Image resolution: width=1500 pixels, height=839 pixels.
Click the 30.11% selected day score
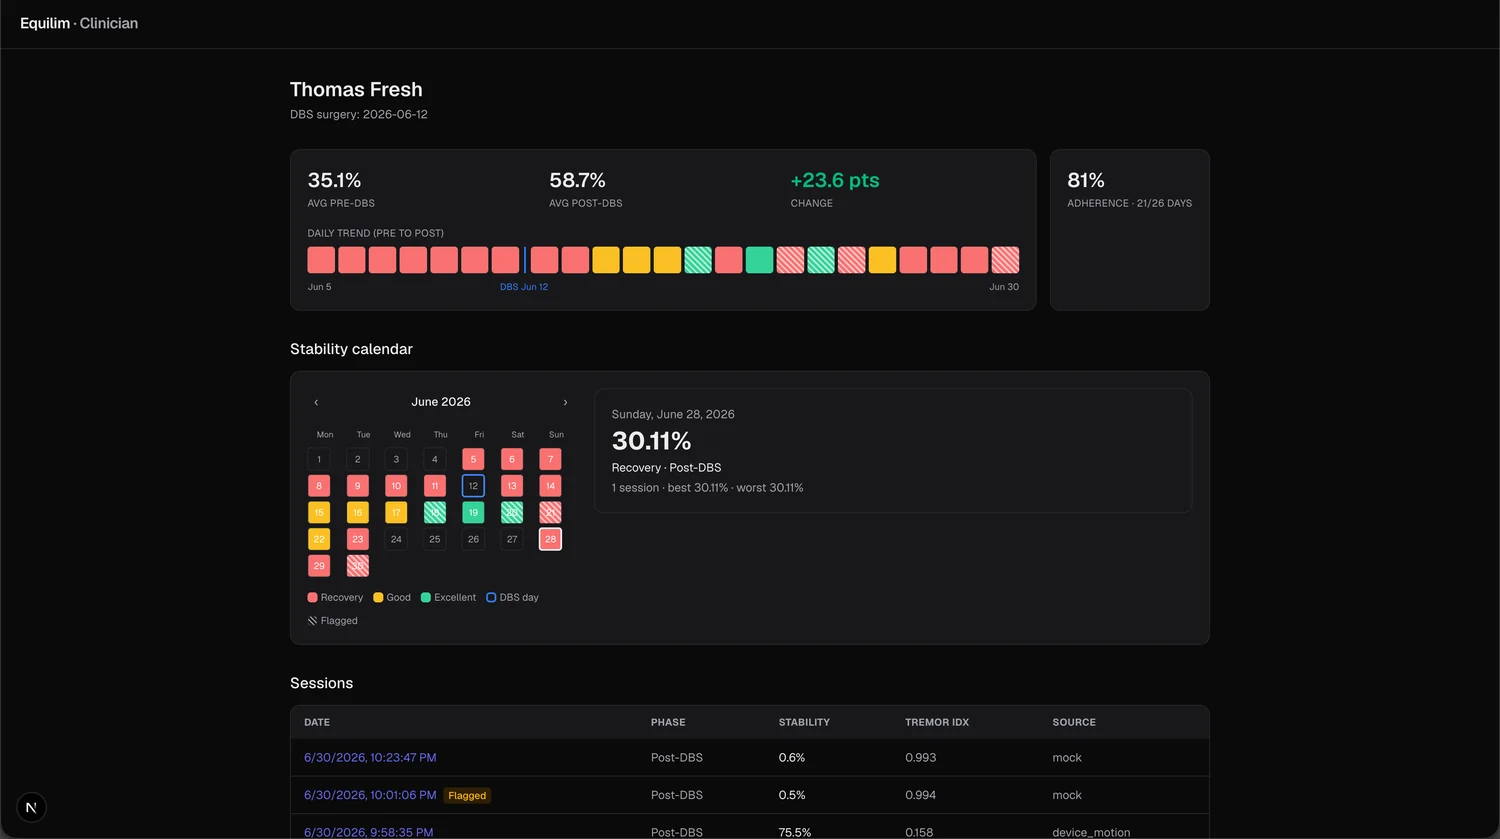point(652,441)
